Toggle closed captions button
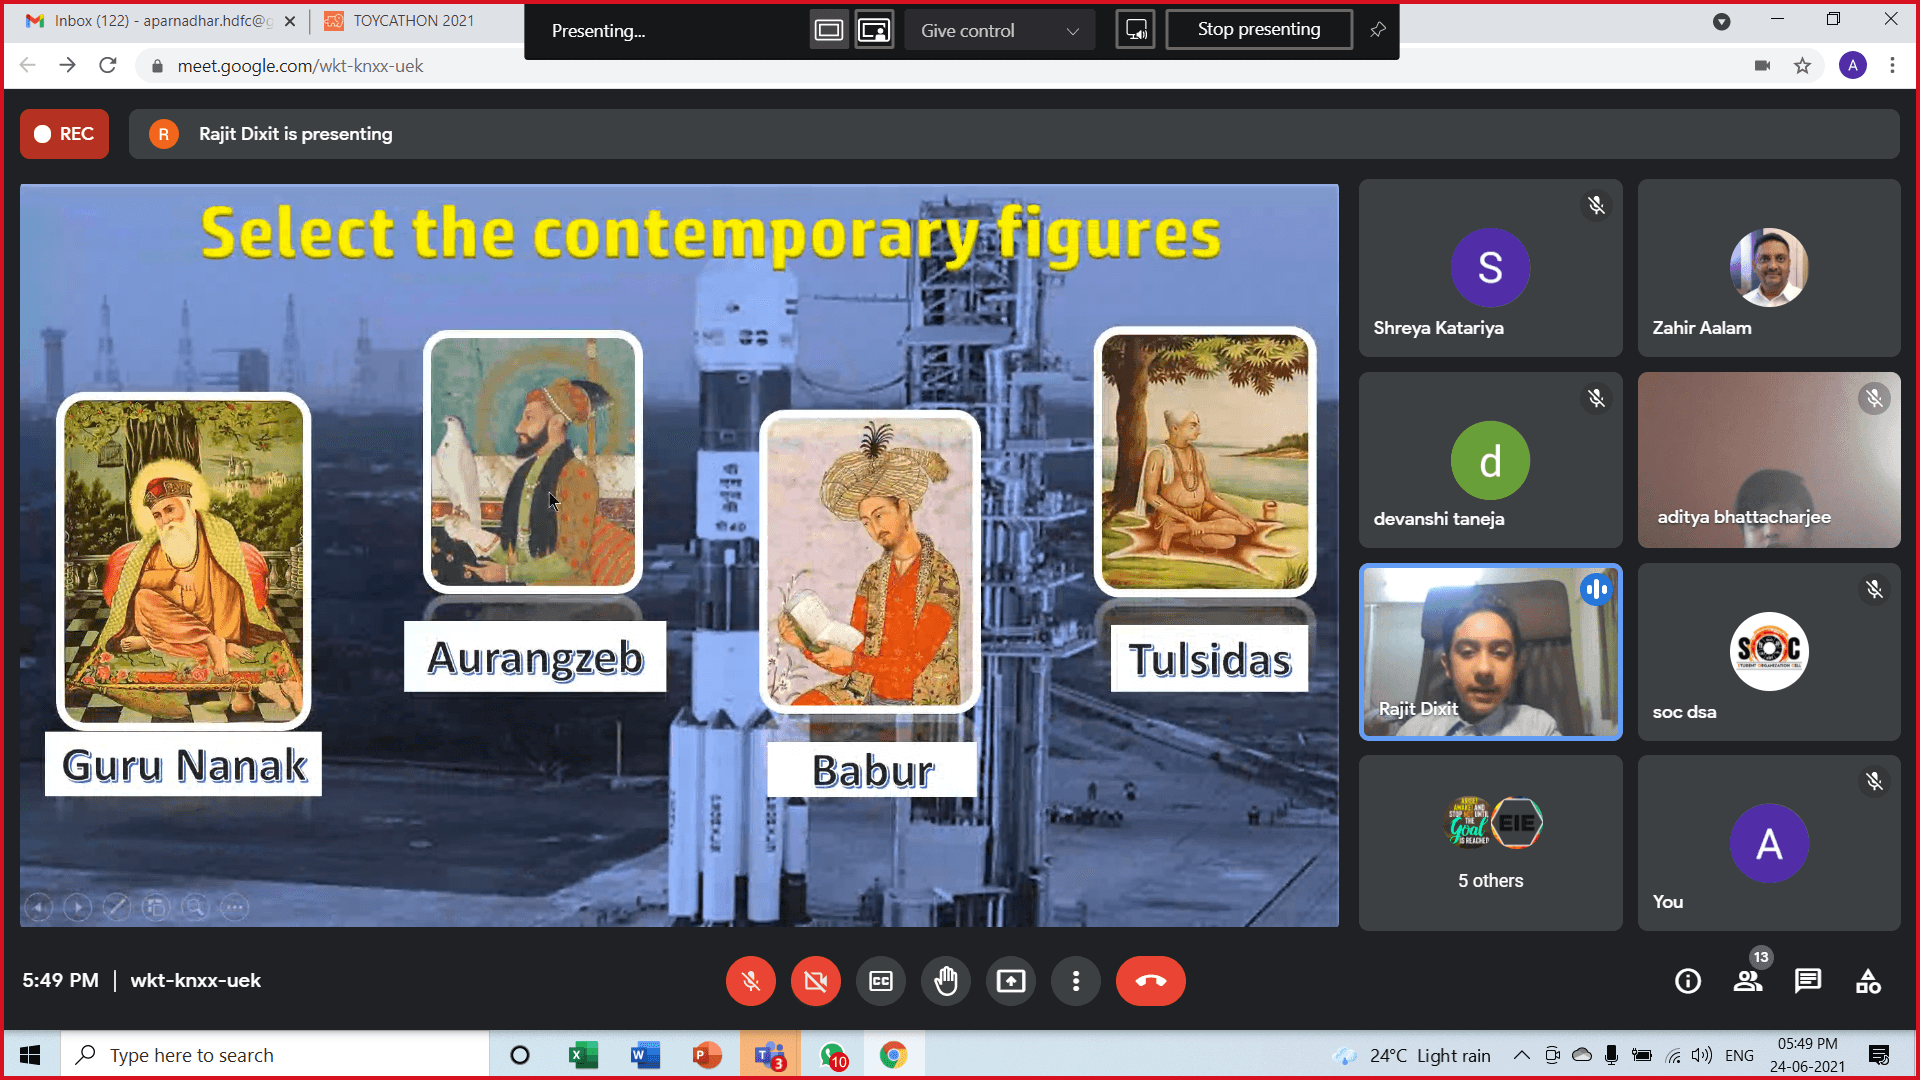The width and height of the screenshot is (1920, 1080). (x=881, y=981)
